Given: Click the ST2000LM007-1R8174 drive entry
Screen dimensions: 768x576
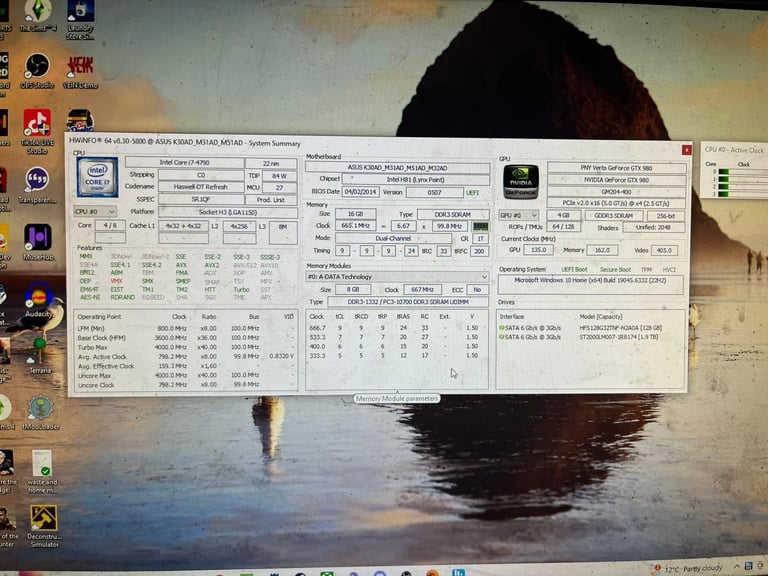Looking at the screenshot, I should pyautogui.click(x=619, y=337).
